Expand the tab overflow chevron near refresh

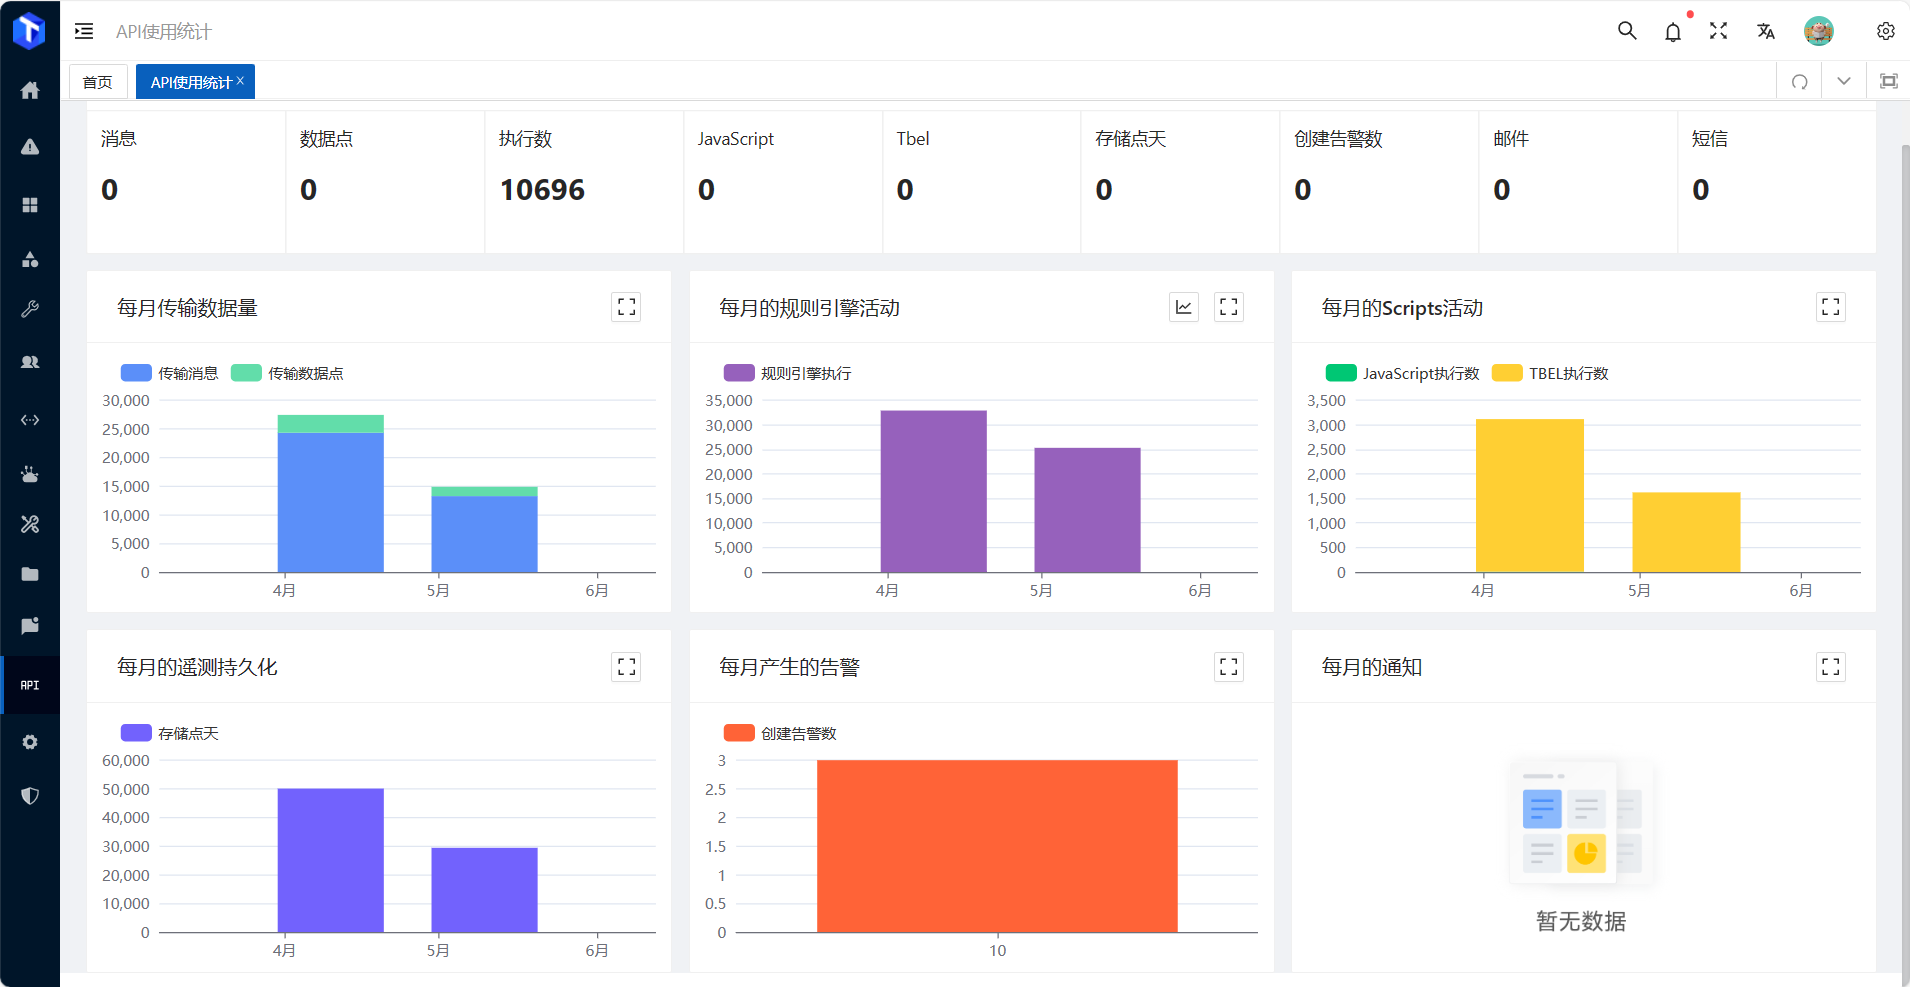1844,80
